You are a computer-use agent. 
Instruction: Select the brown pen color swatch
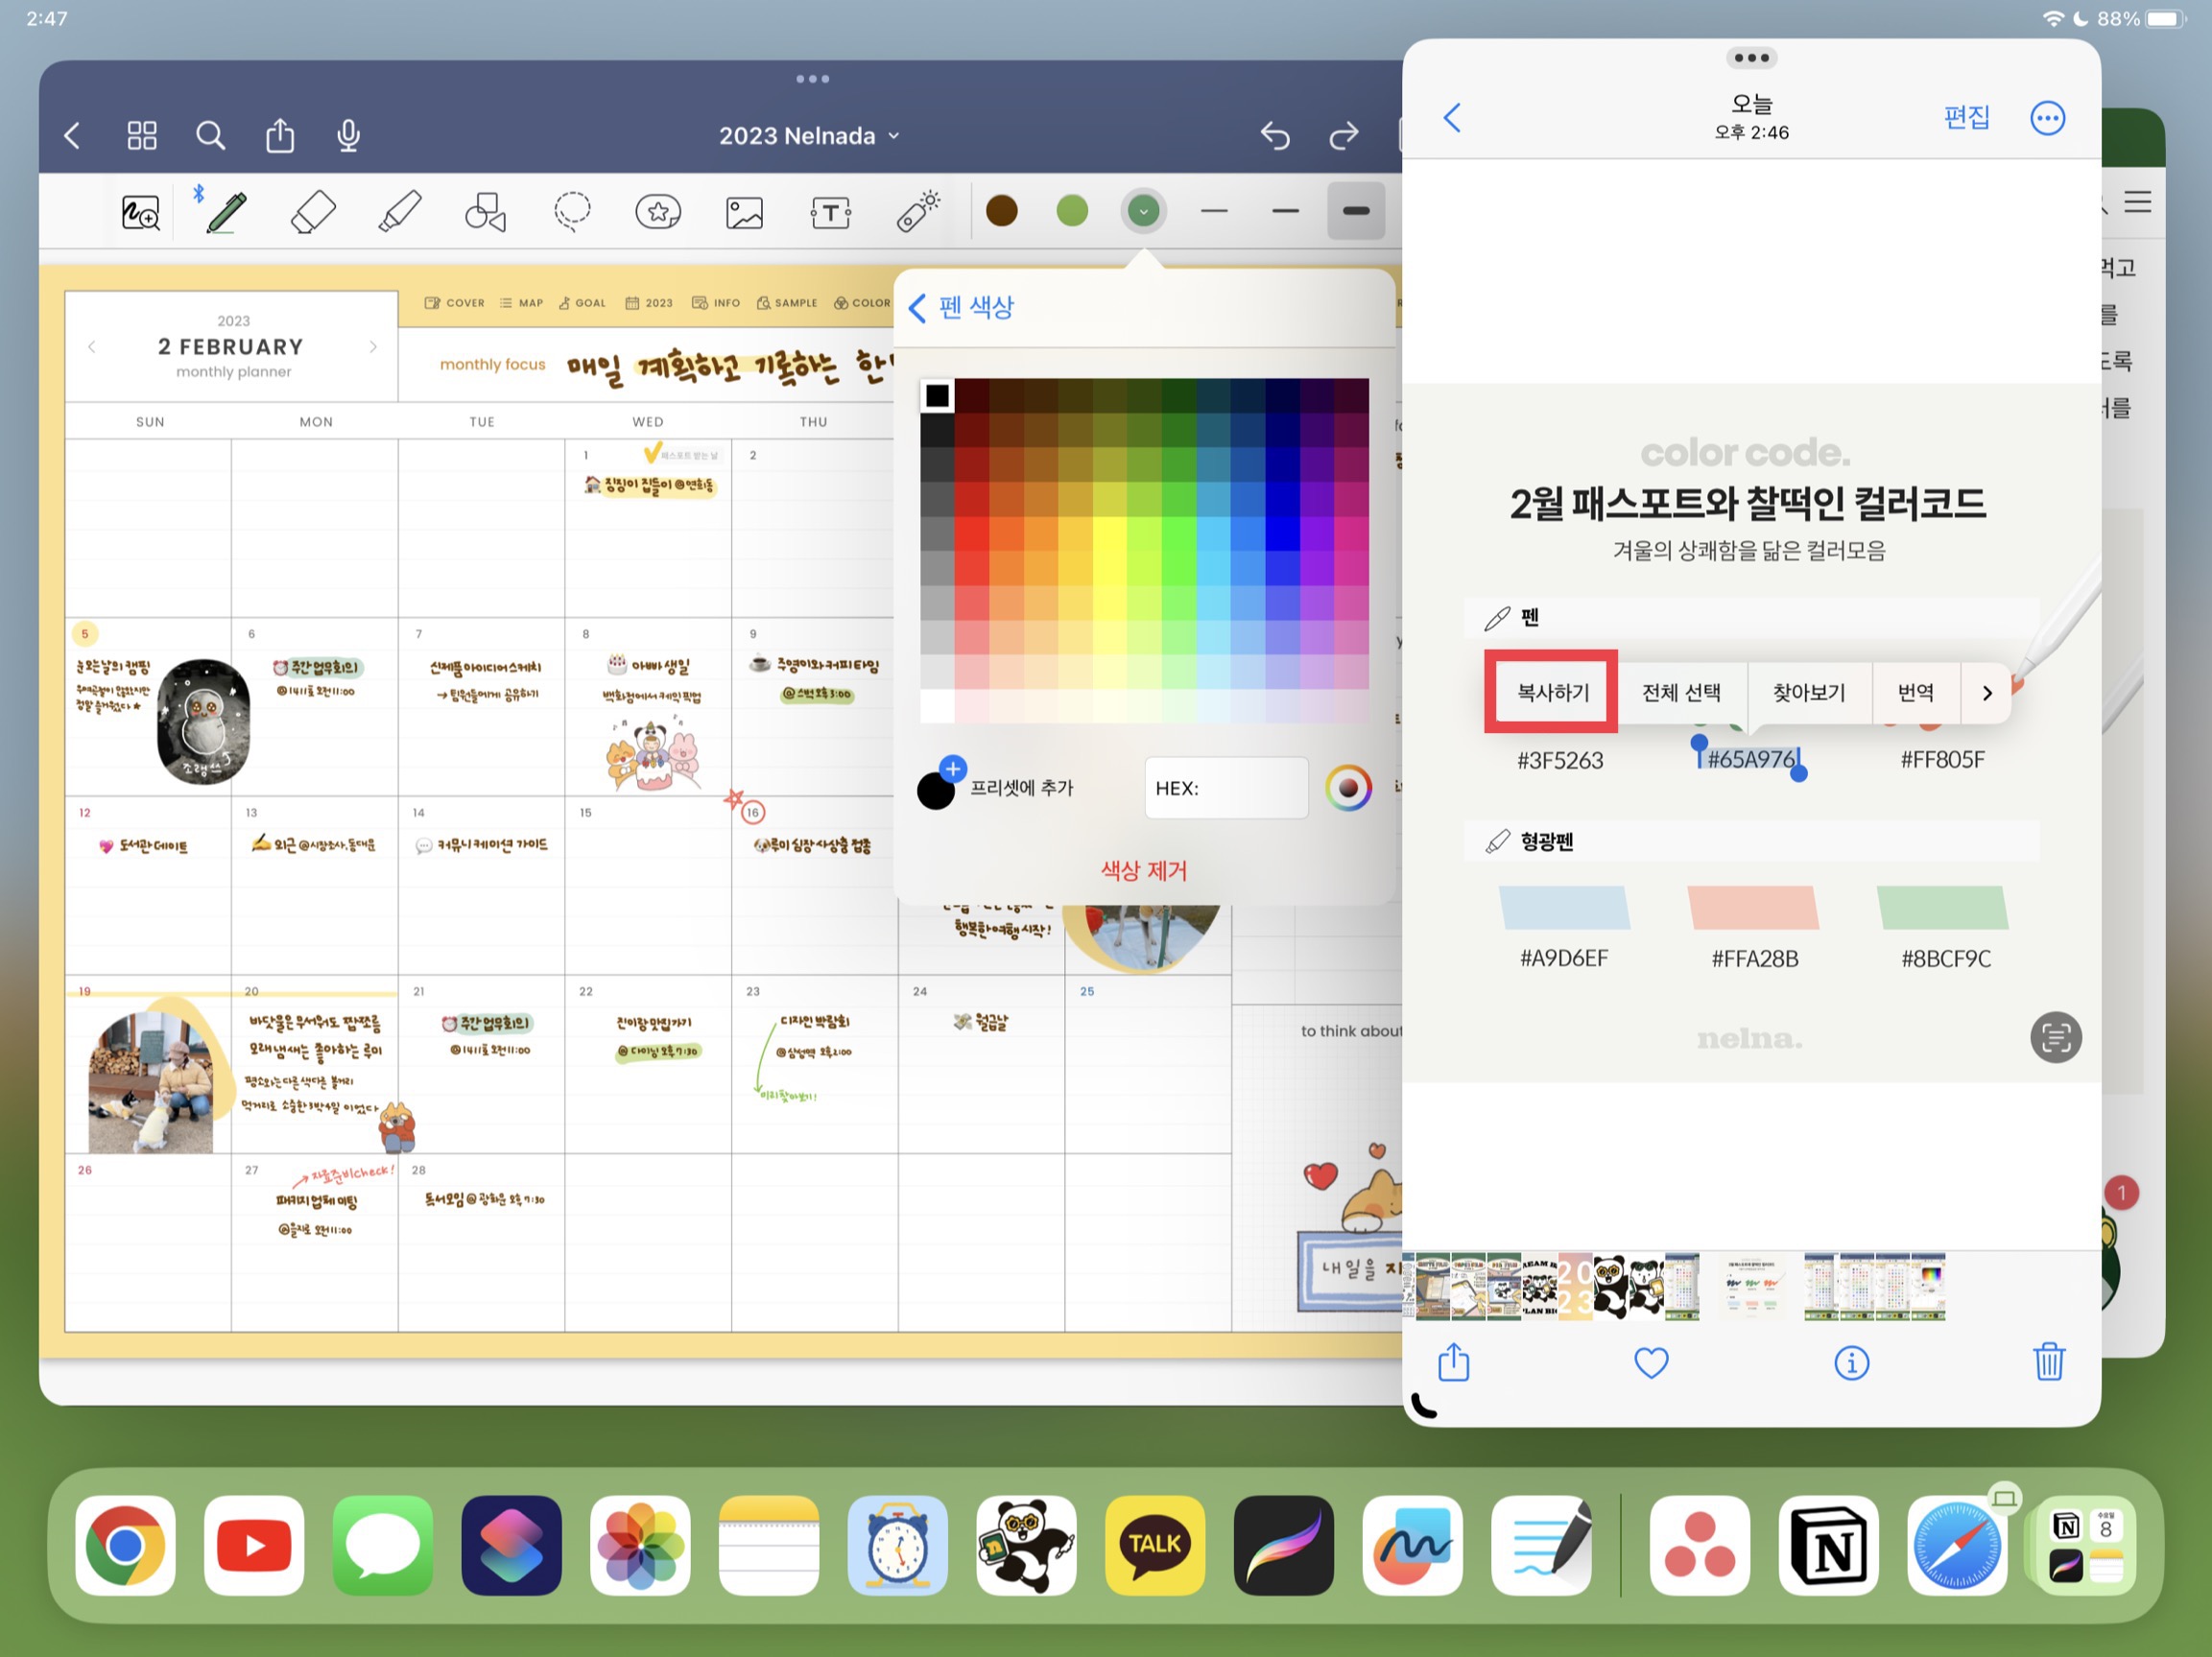tap(1001, 211)
